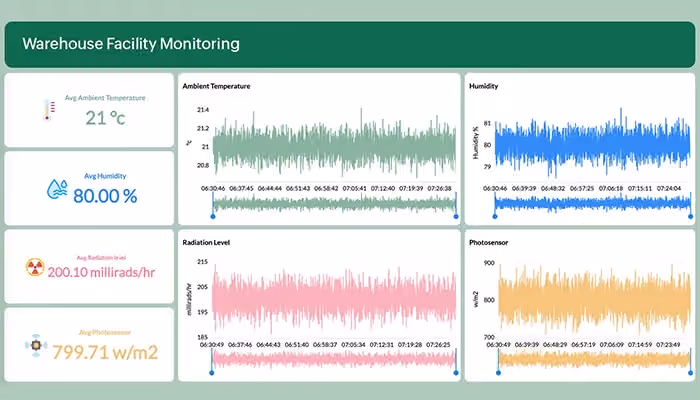Image resolution: width=700 pixels, height=400 pixels.
Task: Click the thermometer icon in temperature card
Action: click(x=49, y=110)
